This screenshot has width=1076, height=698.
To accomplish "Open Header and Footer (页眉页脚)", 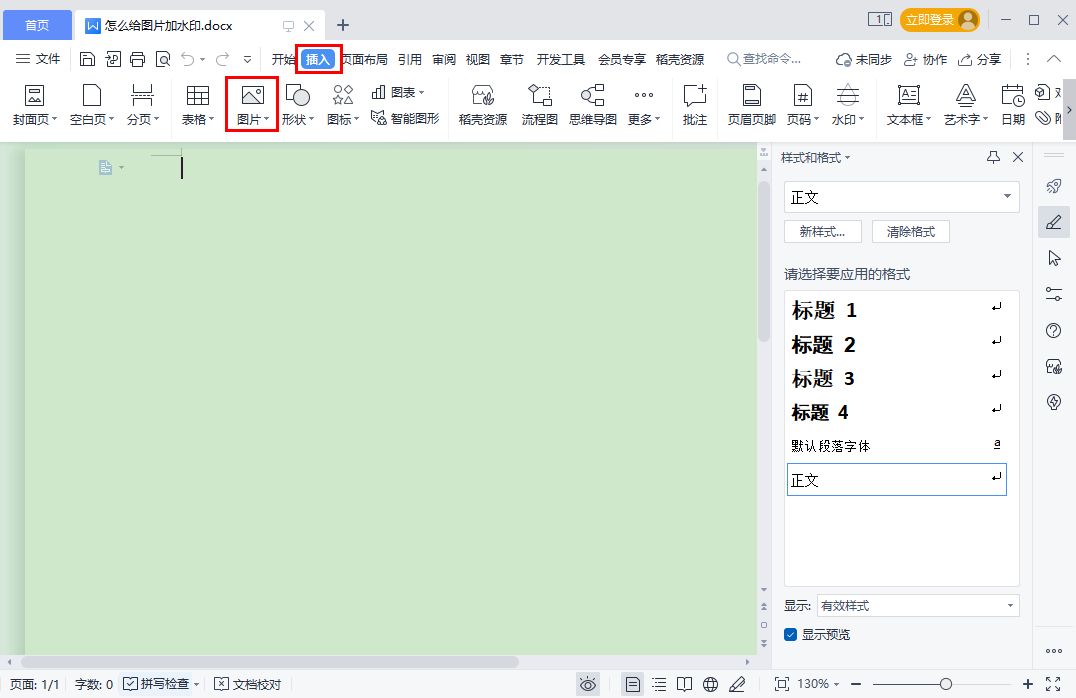I will [751, 105].
